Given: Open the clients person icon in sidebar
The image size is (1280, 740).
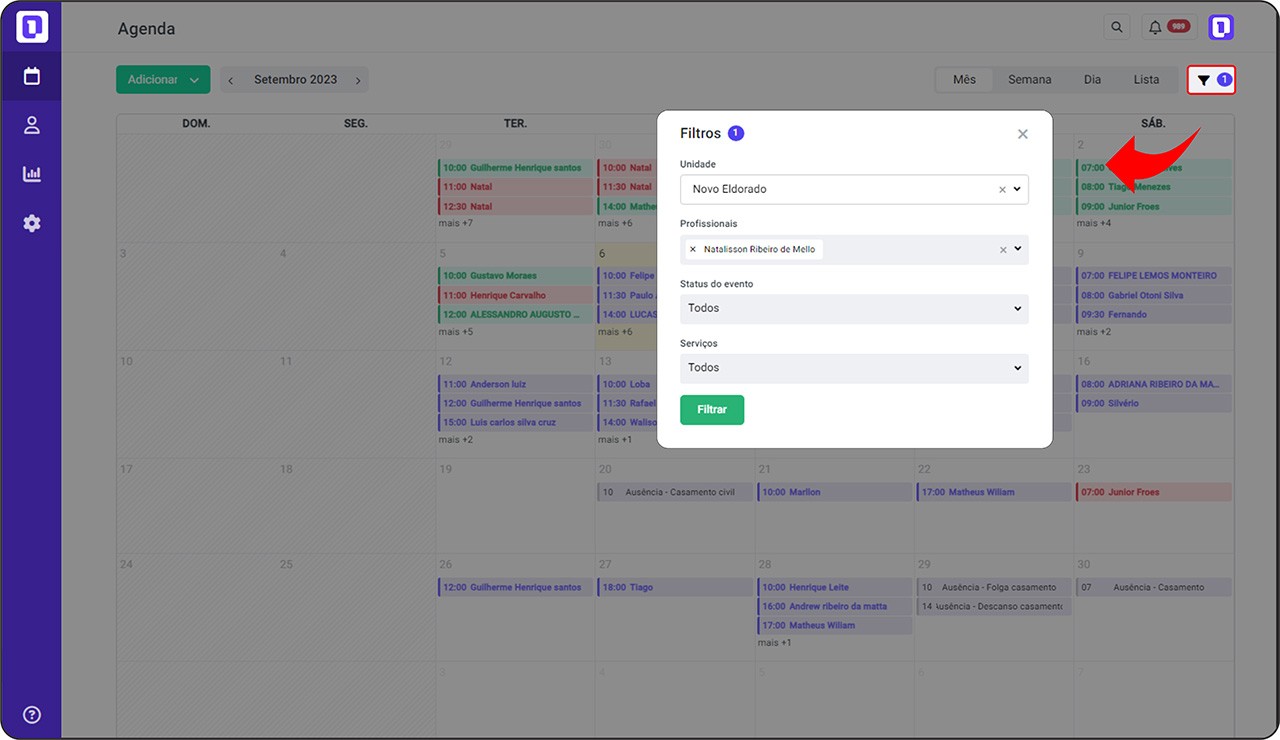Looking at the screenshot, I should pos(32,125).
